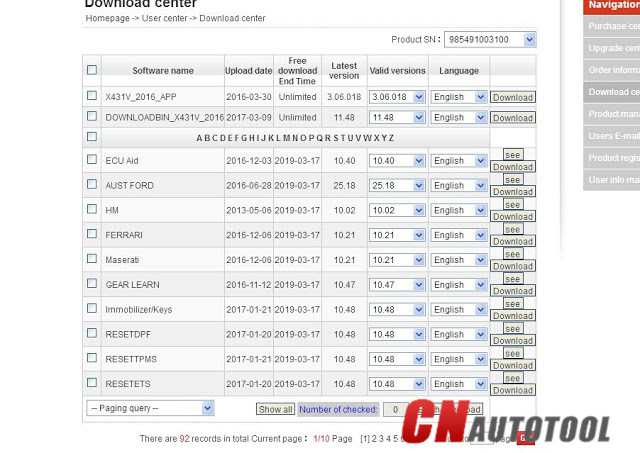Click the Number of checked count field
Screen dimensions: 640x453
tap(395, 409)
